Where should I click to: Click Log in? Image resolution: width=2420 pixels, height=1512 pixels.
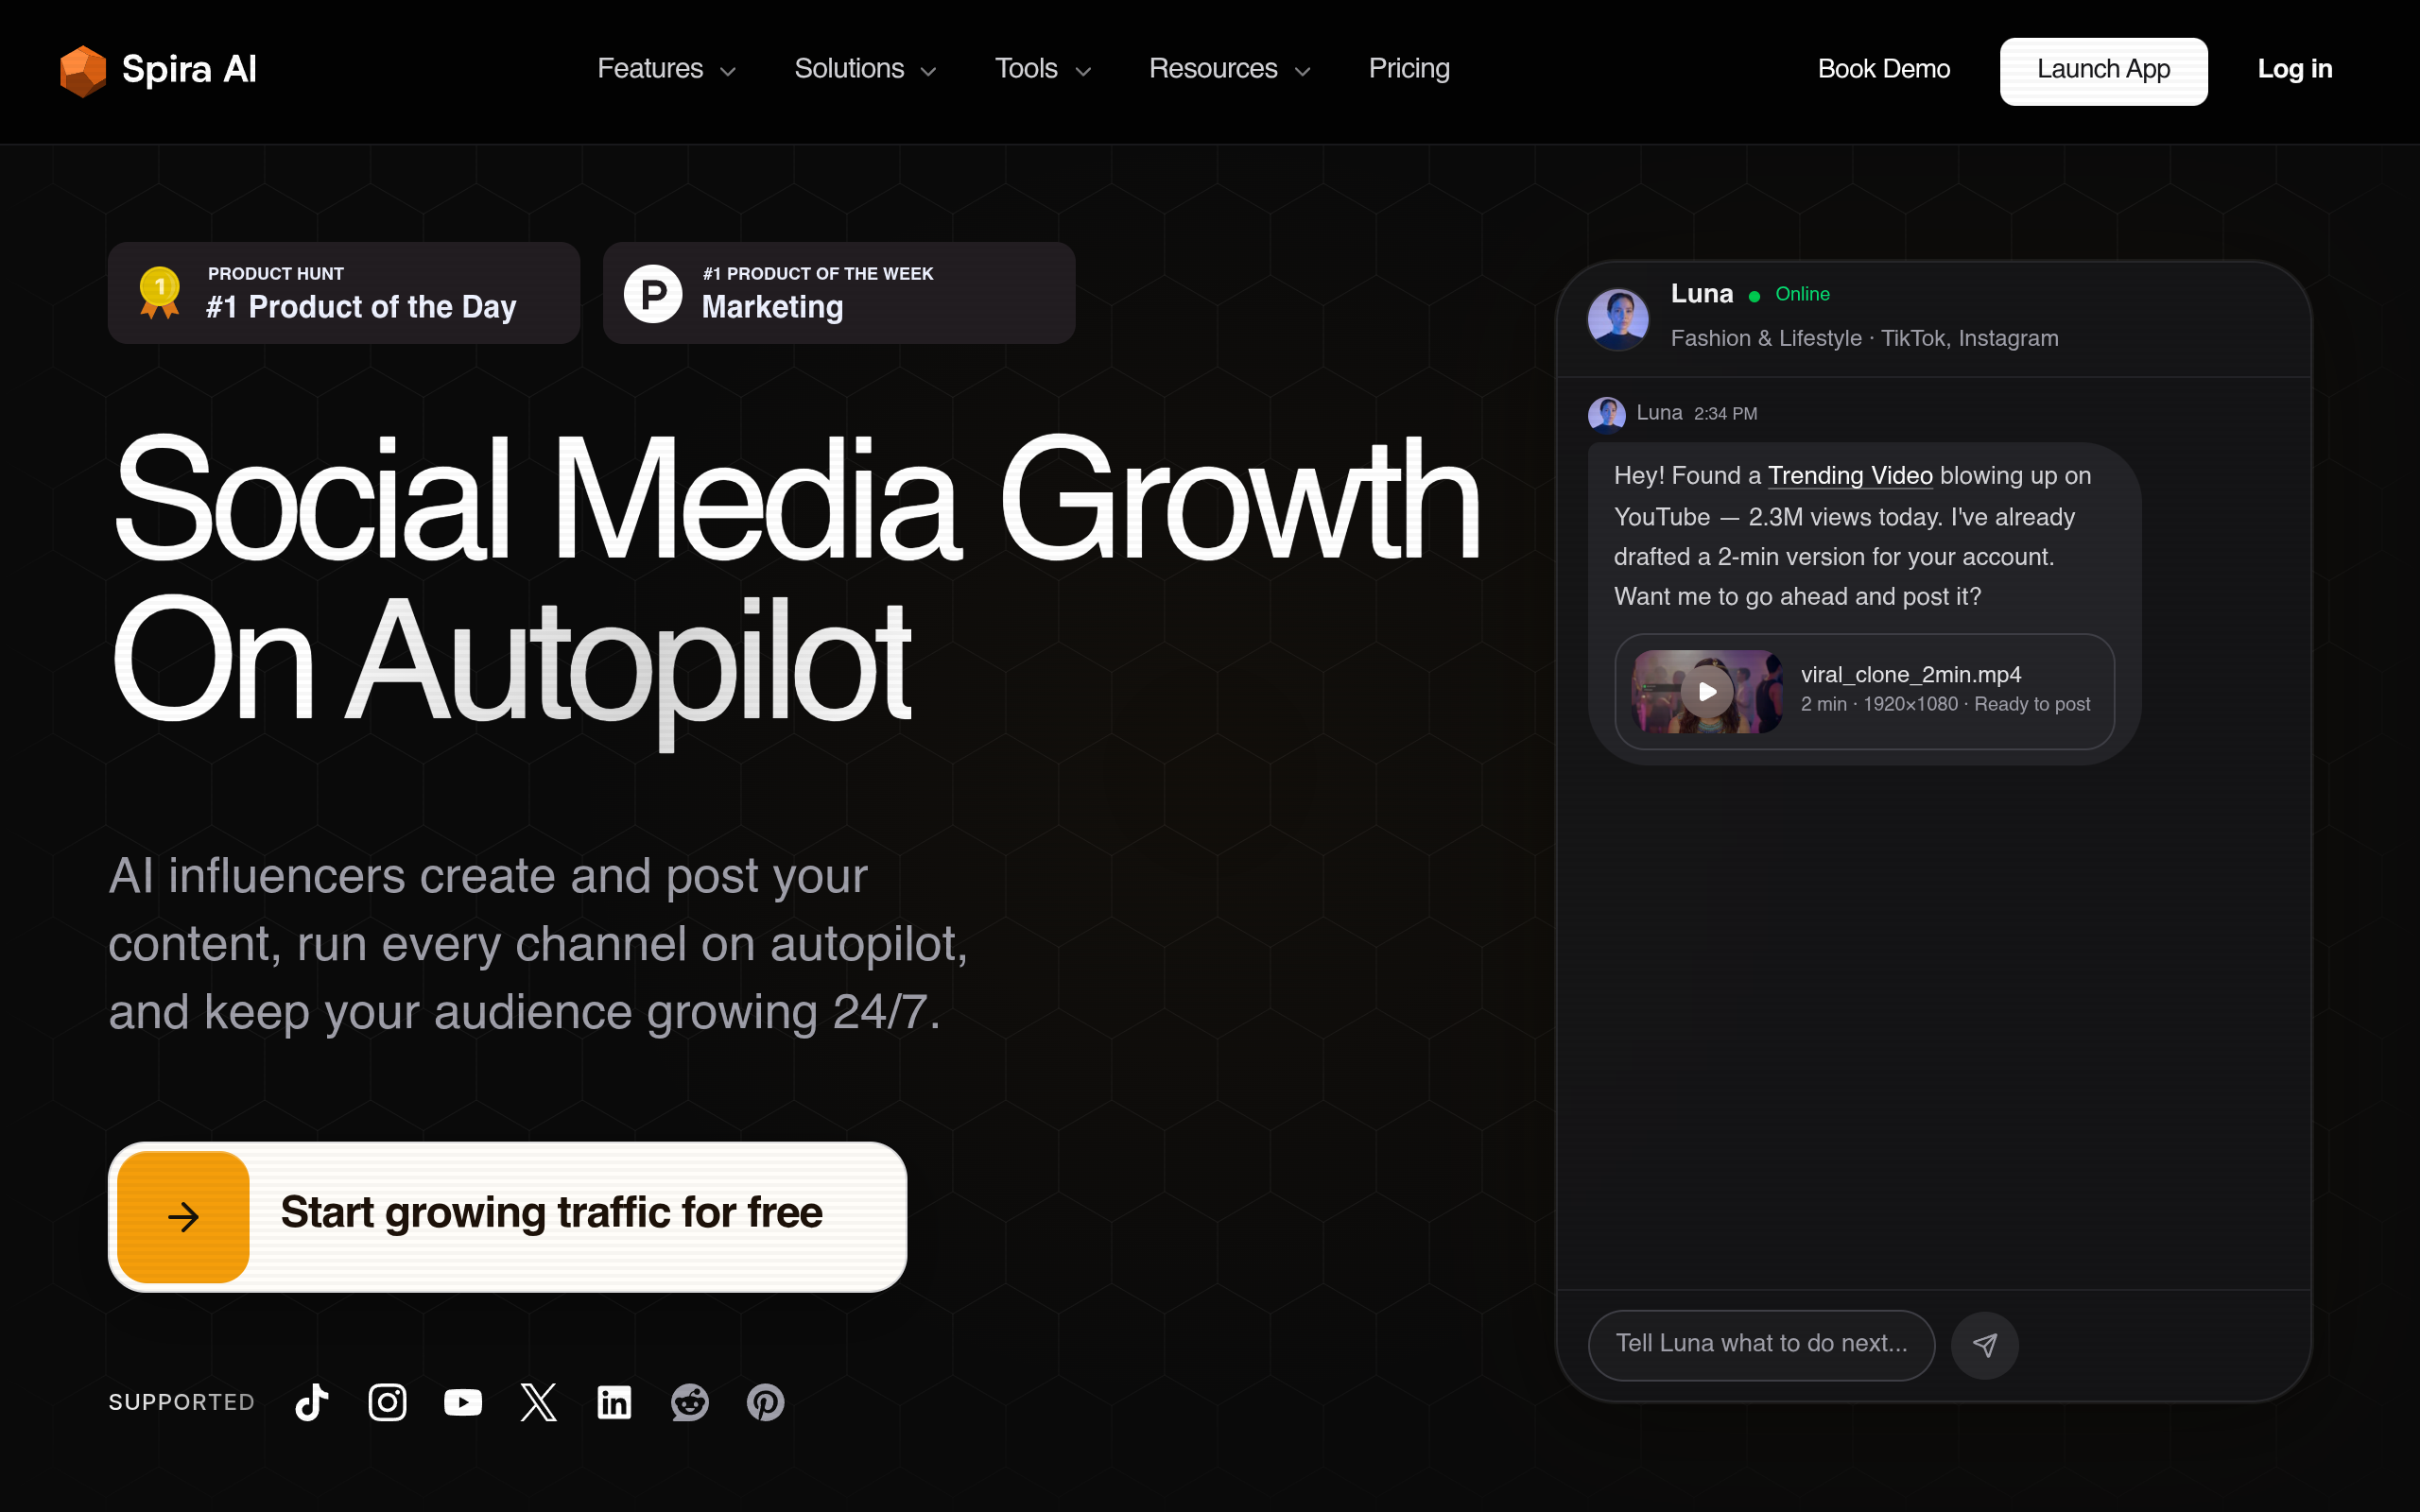click(x=2295, y=69)
